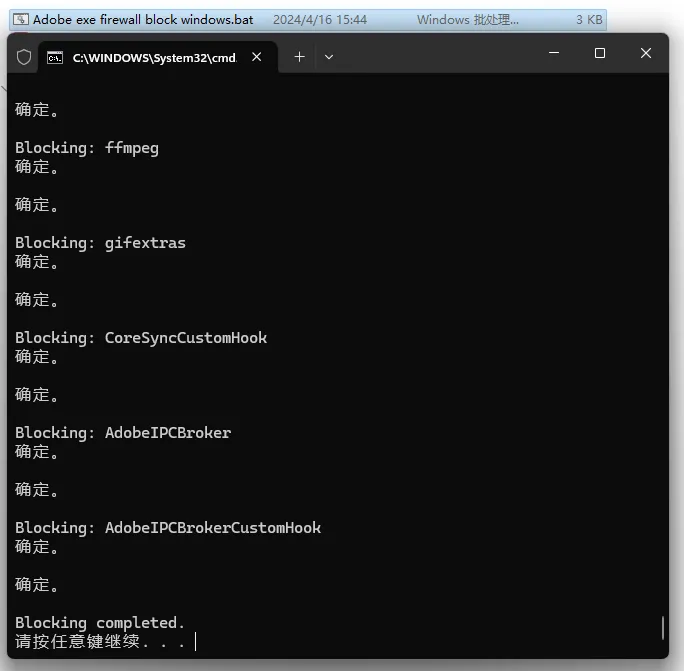Click the line ending in "AdobeIPCBroker"
Screen dimensions: 684x671
click(x=123, y=433)
